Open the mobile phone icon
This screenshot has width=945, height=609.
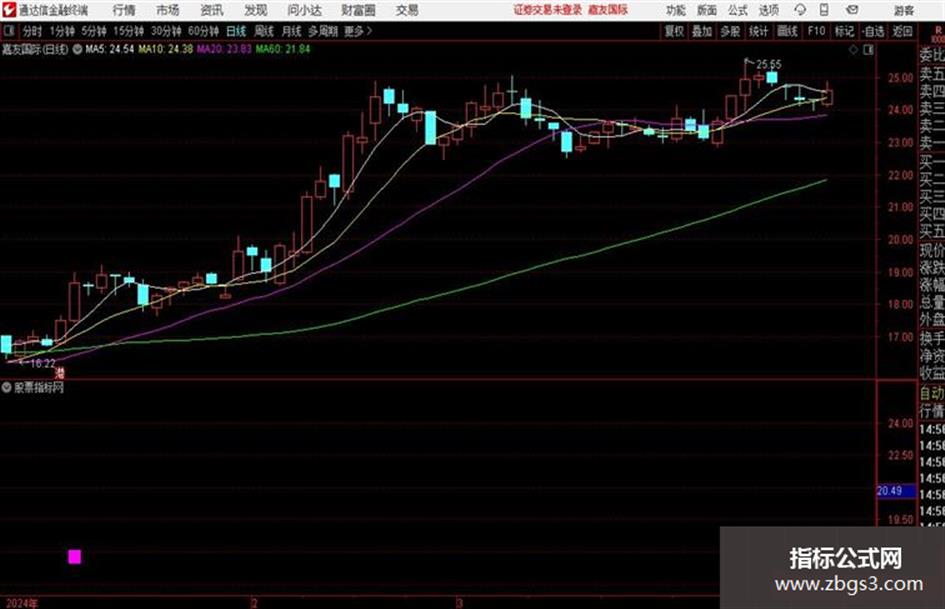pos(824,10)
